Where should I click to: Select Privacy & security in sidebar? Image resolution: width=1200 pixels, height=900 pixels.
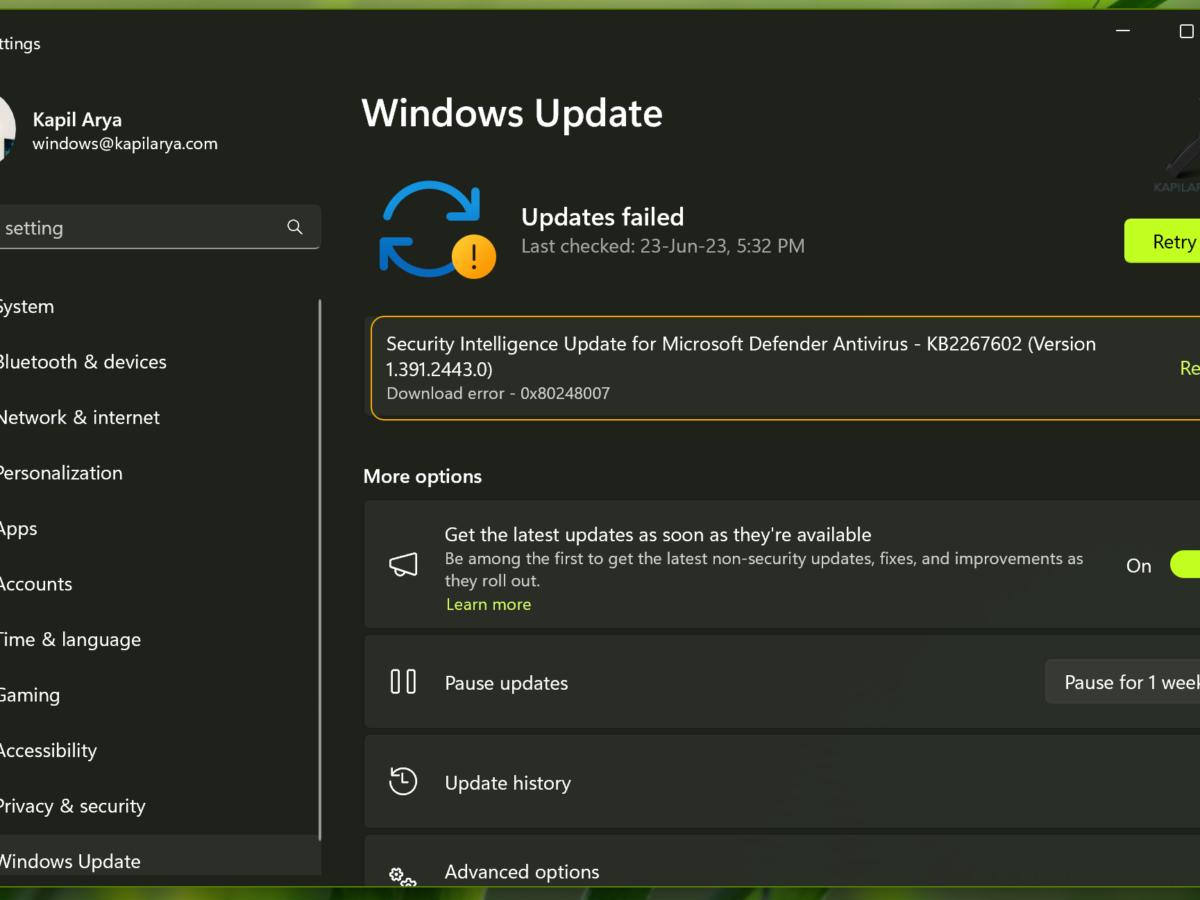(72, 806)
